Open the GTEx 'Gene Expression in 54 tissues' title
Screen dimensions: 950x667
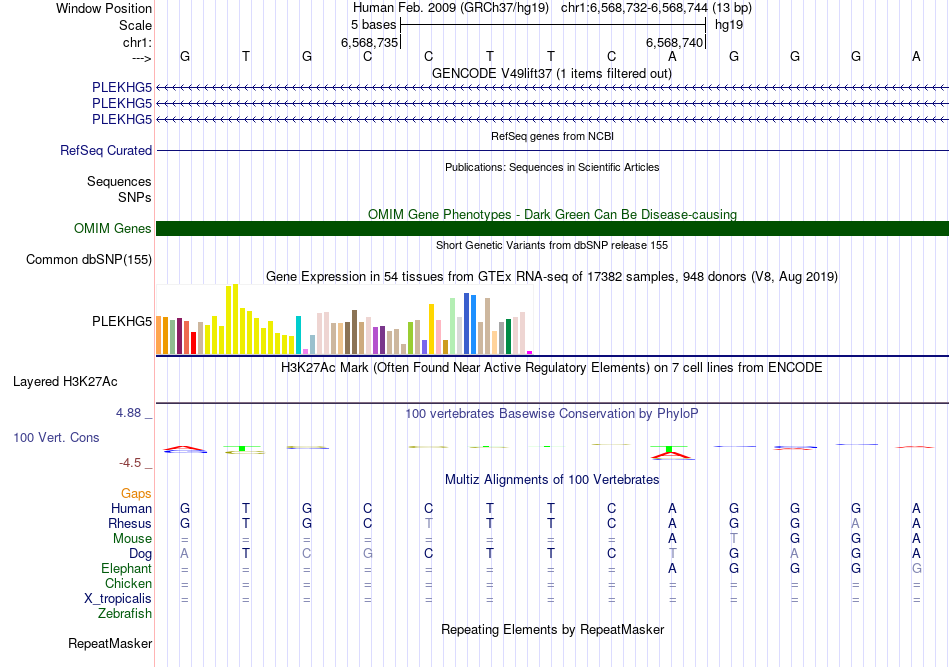[x=552, y=277]
